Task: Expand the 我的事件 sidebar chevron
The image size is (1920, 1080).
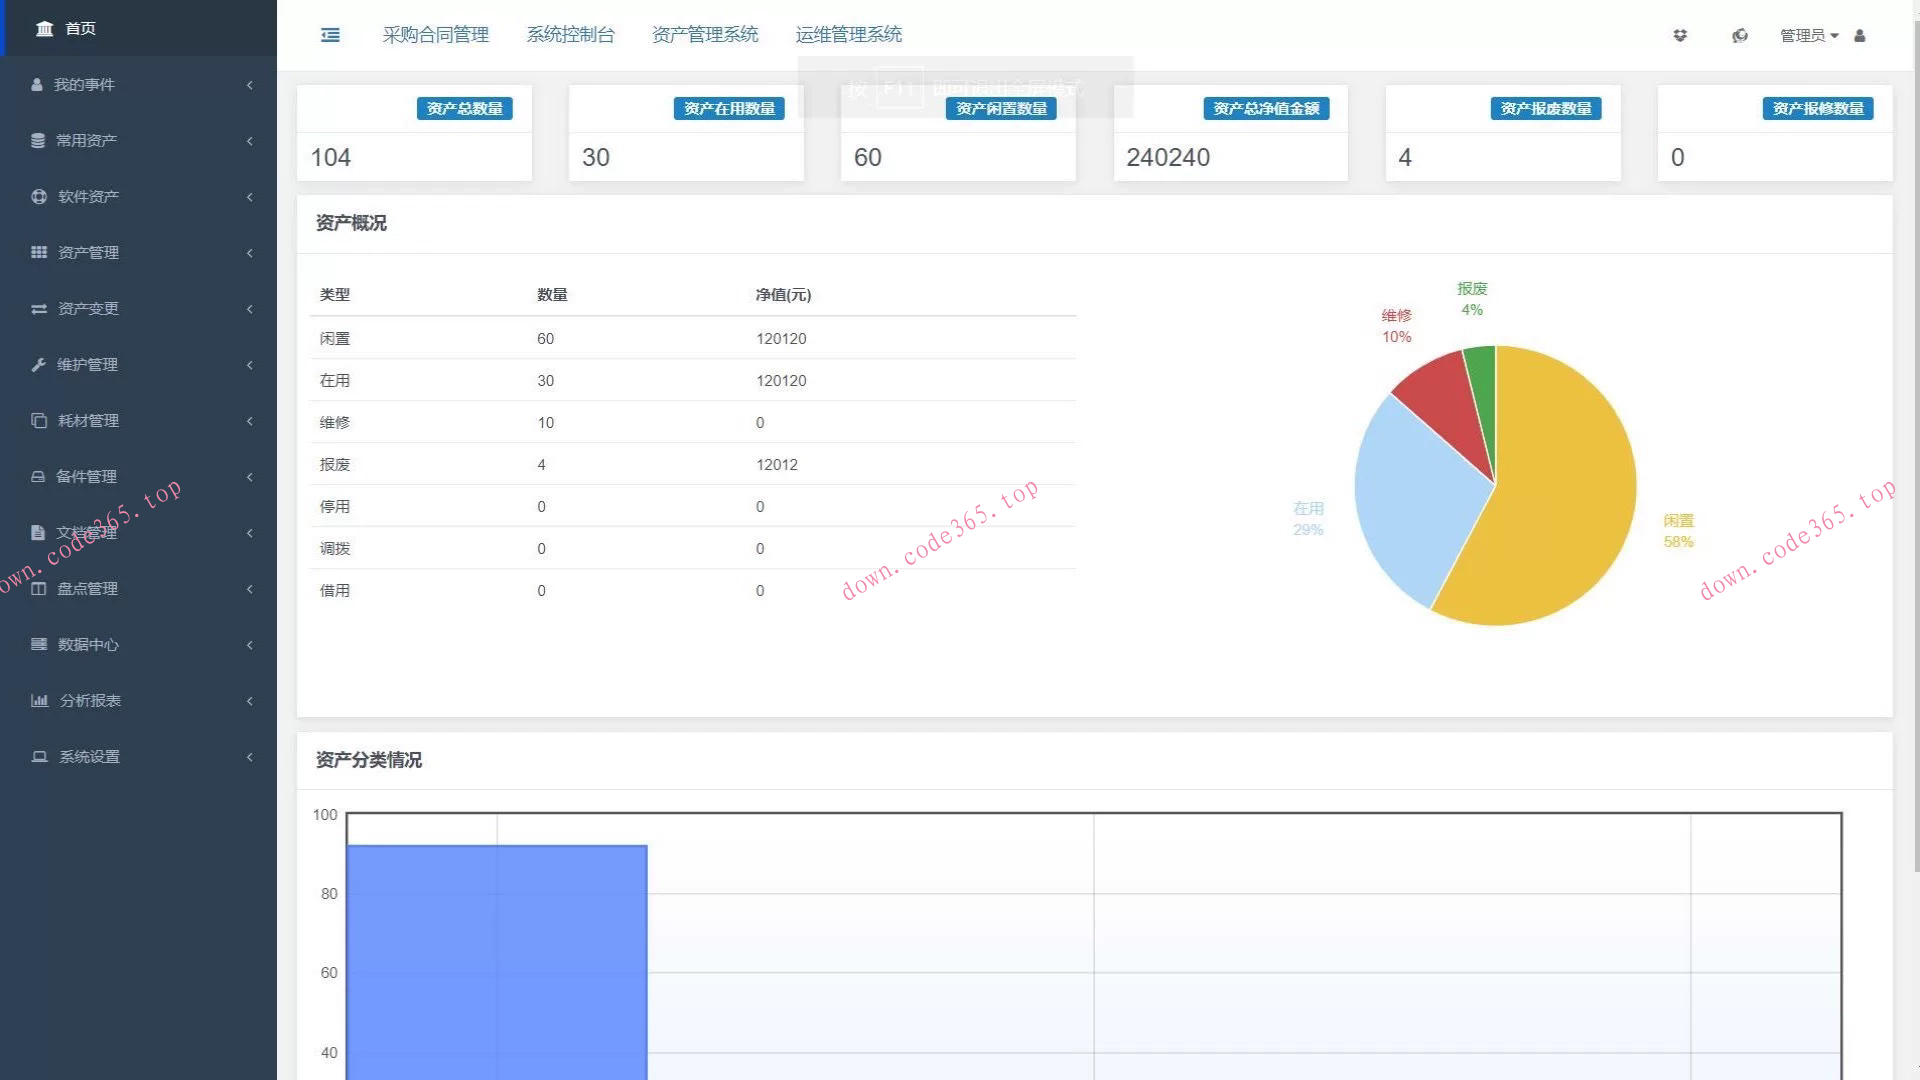Action: click(x=249, y=85)
